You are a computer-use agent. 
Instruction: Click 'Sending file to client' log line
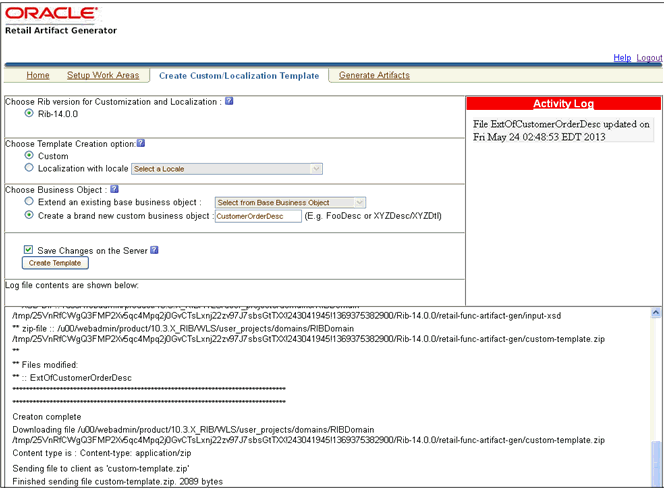[x=101, y=469]
